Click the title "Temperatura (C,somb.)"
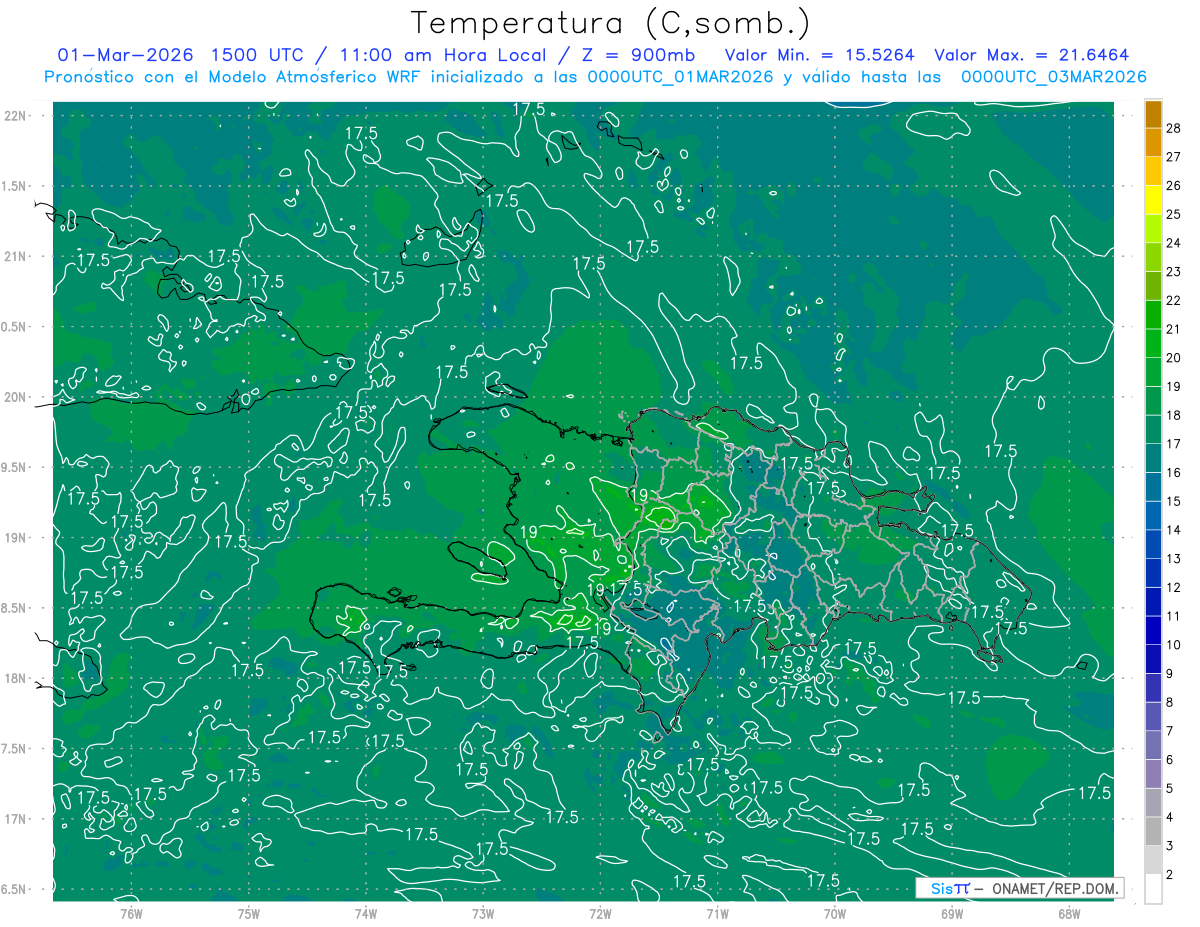This screenshot has height=927, width=1200. 611,23
